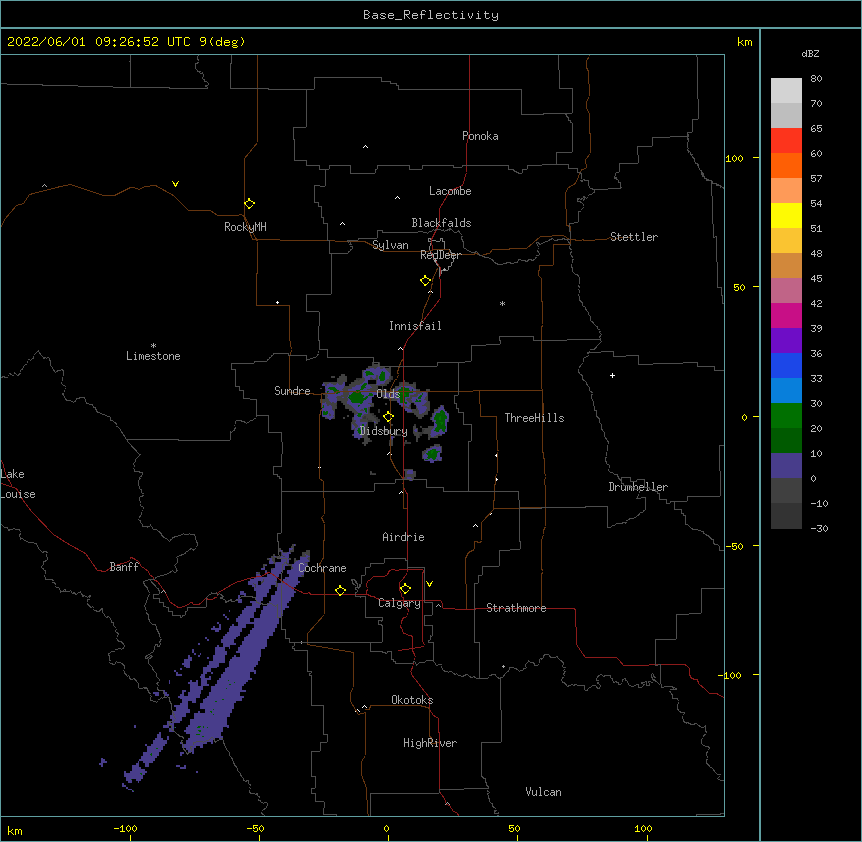Image resolution: width=862 pixels, height=842 pixels.
Task: Click the Louise label near map edge
Action: coord(18,494)
